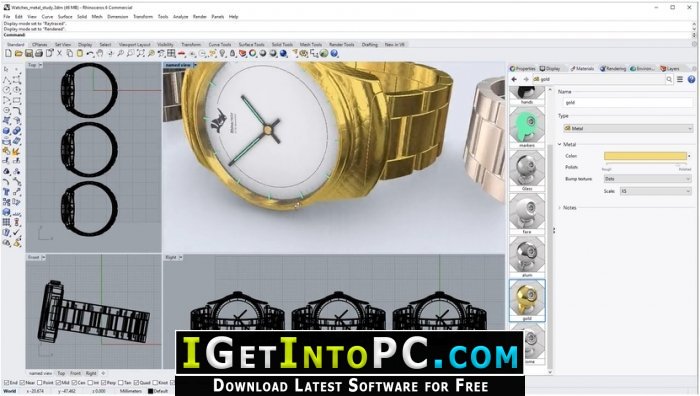700x396 pixels.
Task: Click the New file icon
Action: click(x=8, y=54)
